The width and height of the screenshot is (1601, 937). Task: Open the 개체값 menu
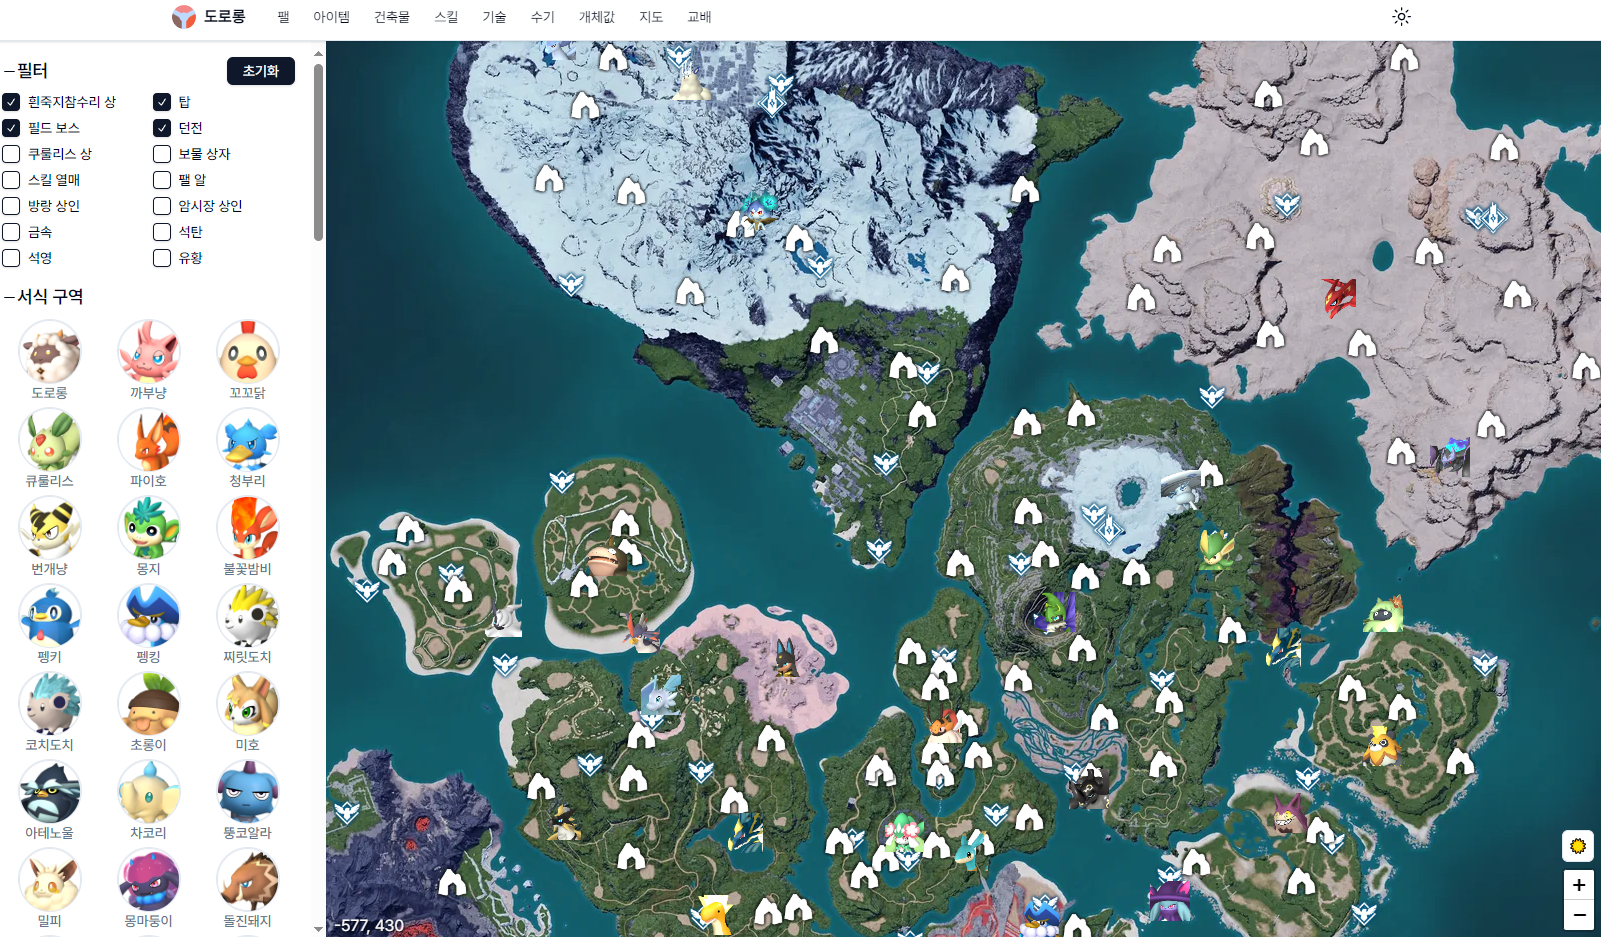[597, 17]
